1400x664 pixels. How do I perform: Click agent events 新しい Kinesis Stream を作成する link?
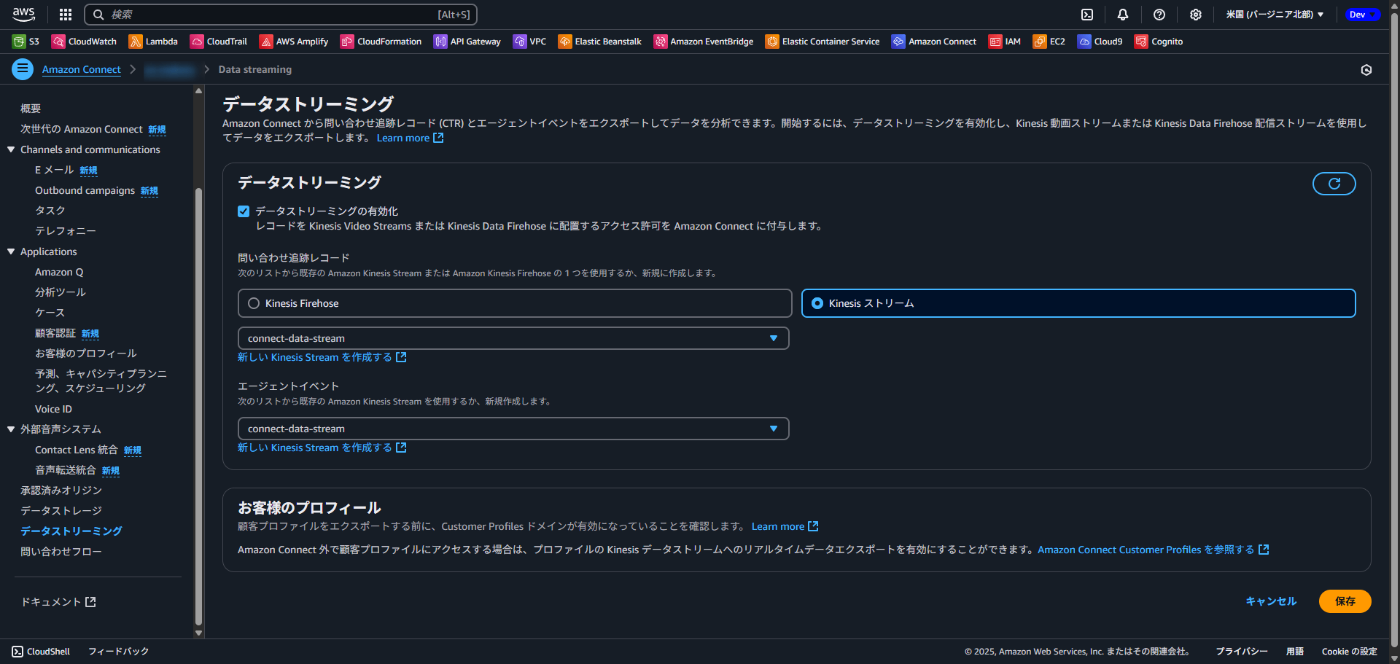coord(322,447)
